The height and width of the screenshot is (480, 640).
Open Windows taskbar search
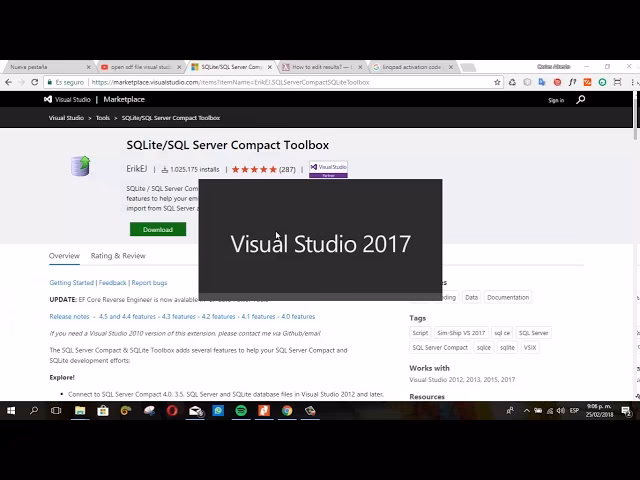[34, 411]
